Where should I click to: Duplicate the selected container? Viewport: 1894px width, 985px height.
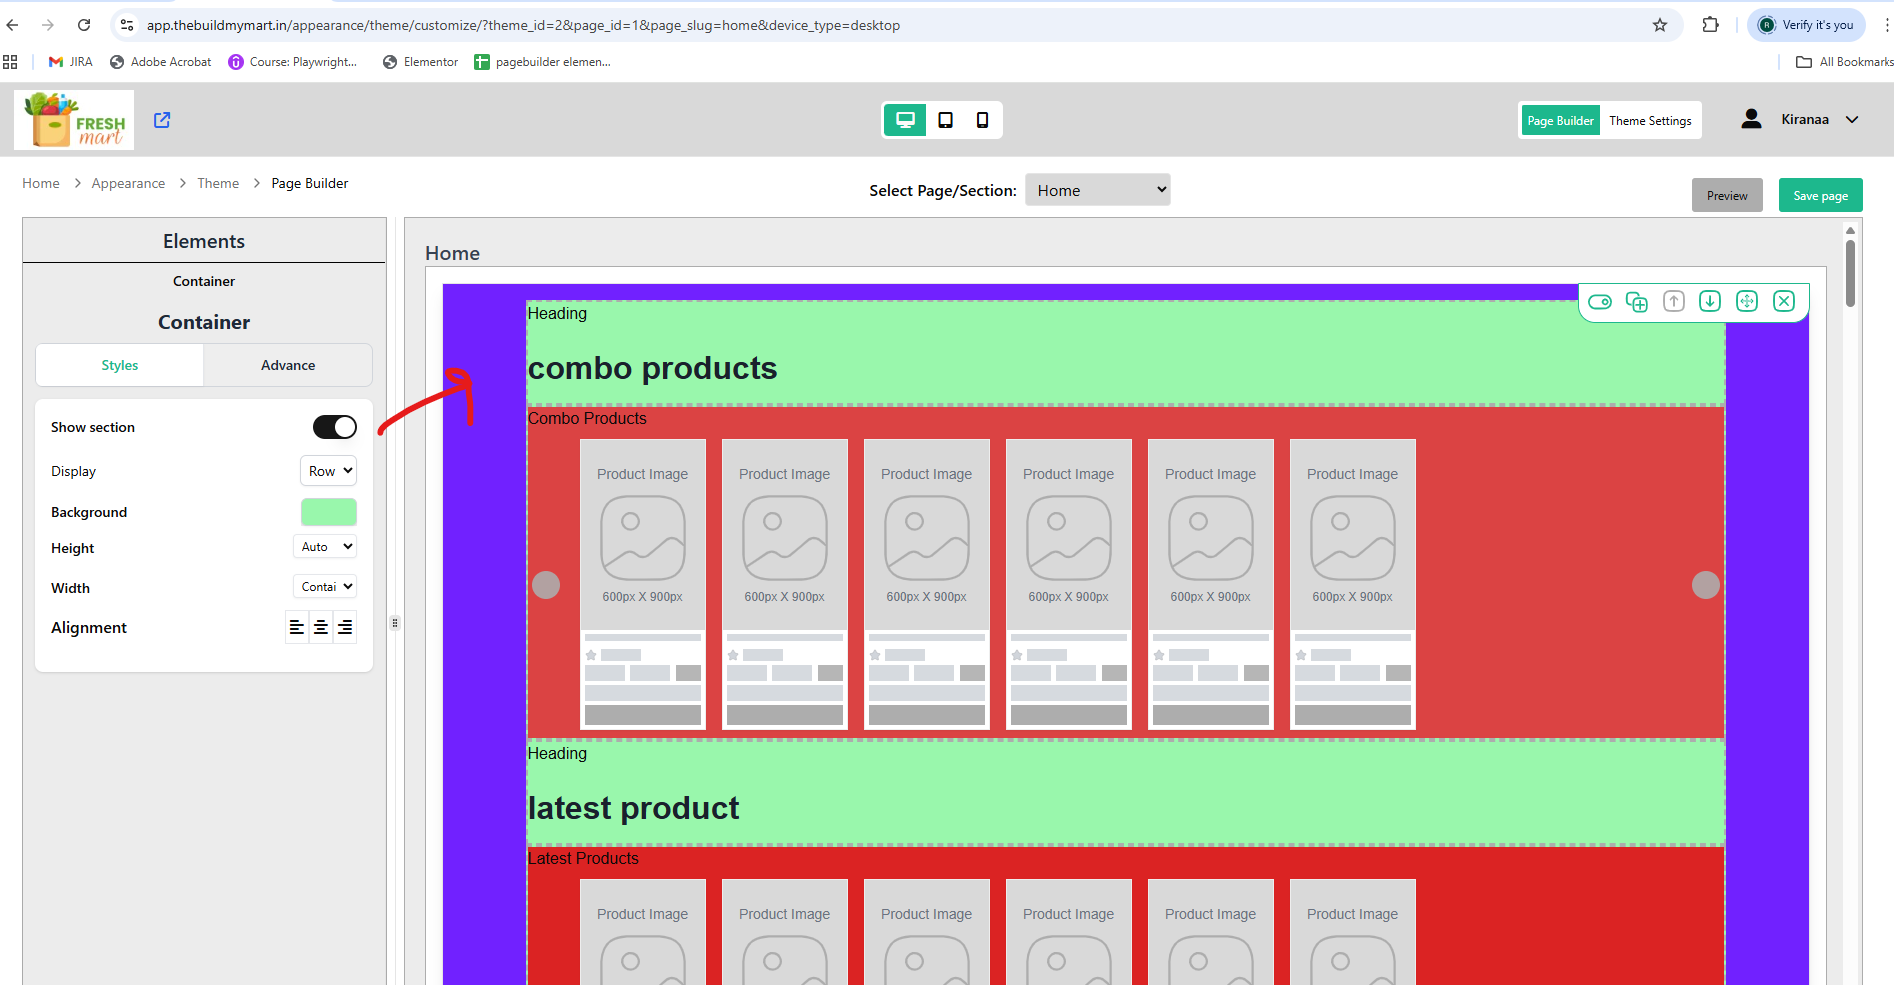1637,302
